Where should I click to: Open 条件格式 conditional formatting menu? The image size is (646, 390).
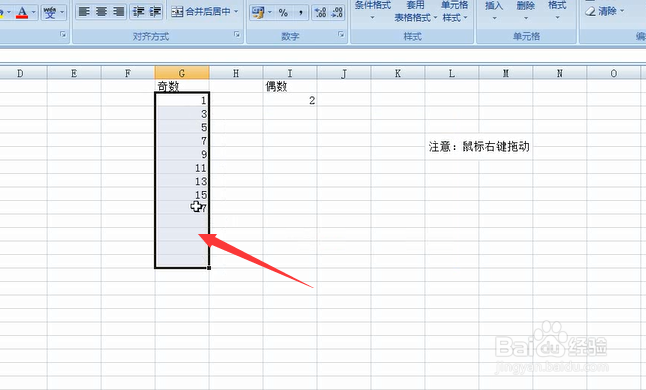[x=372, y=10]
